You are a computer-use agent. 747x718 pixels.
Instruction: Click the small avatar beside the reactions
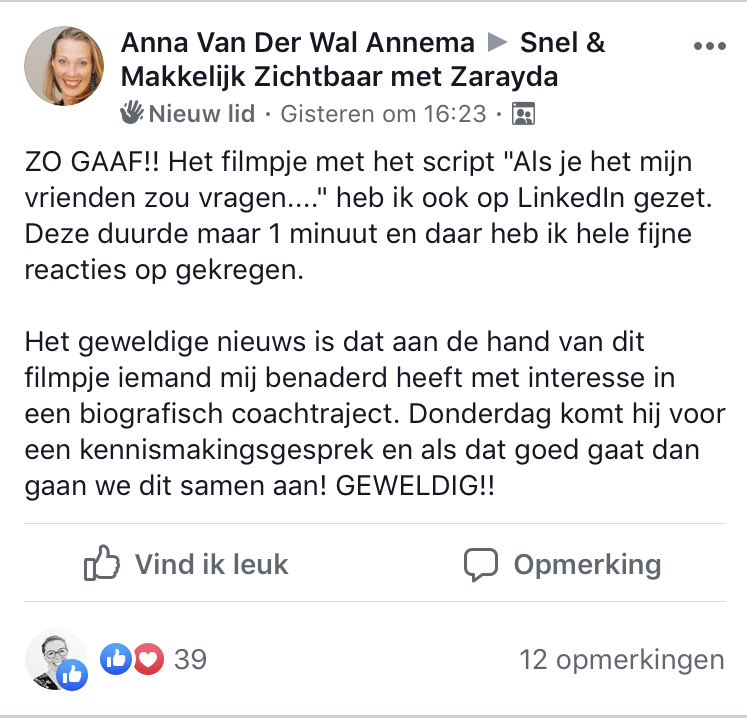[x=52, y=655]
